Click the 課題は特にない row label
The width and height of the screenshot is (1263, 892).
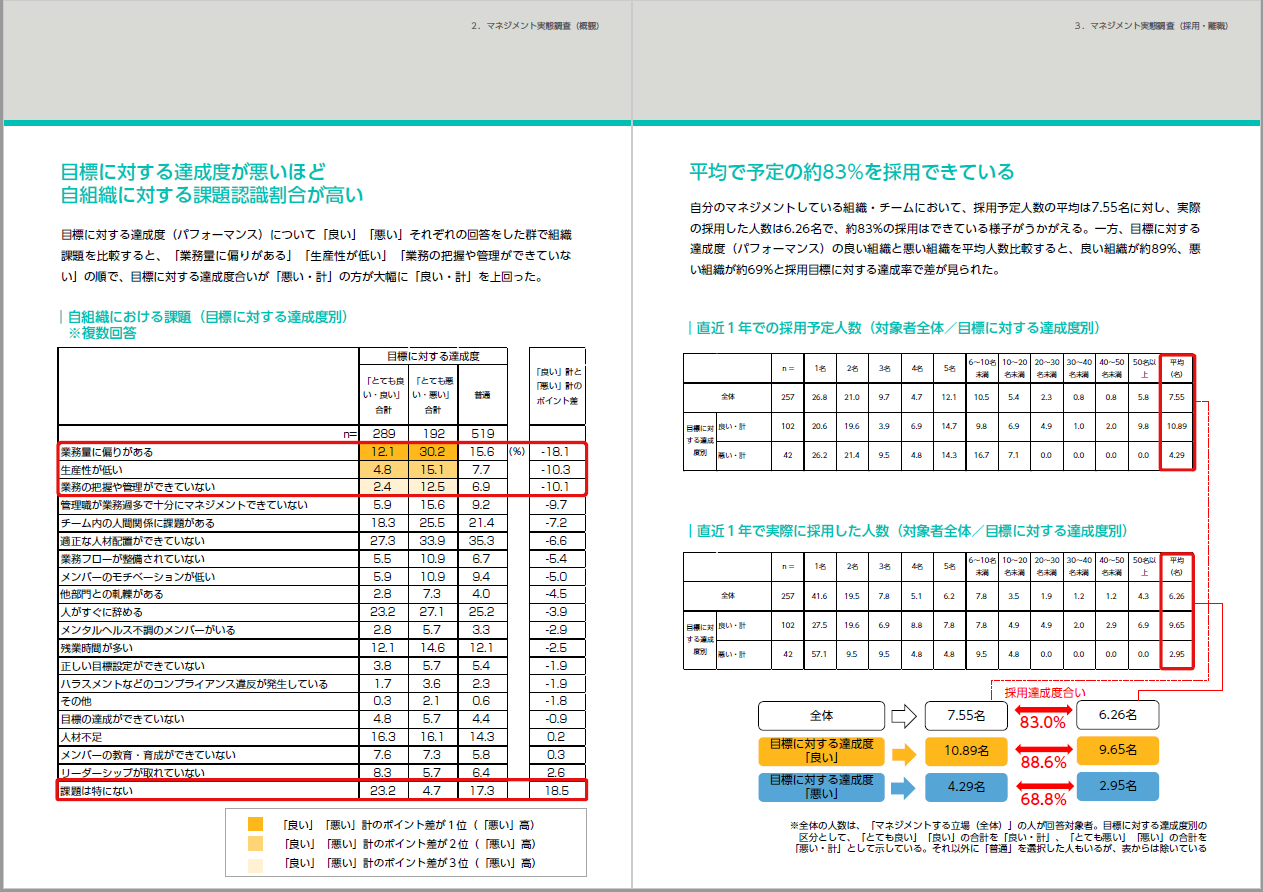[x=96, y=791]
